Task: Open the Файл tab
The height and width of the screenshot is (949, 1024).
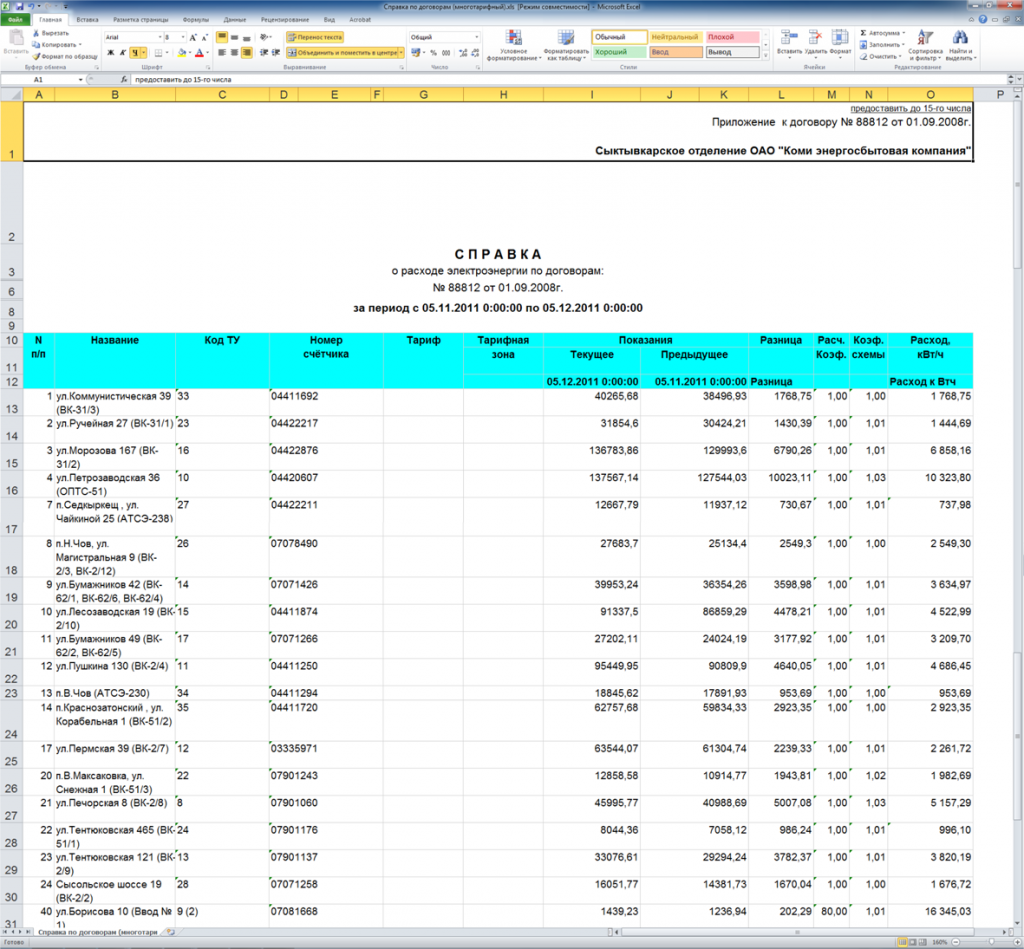Action: coord(15,20)
